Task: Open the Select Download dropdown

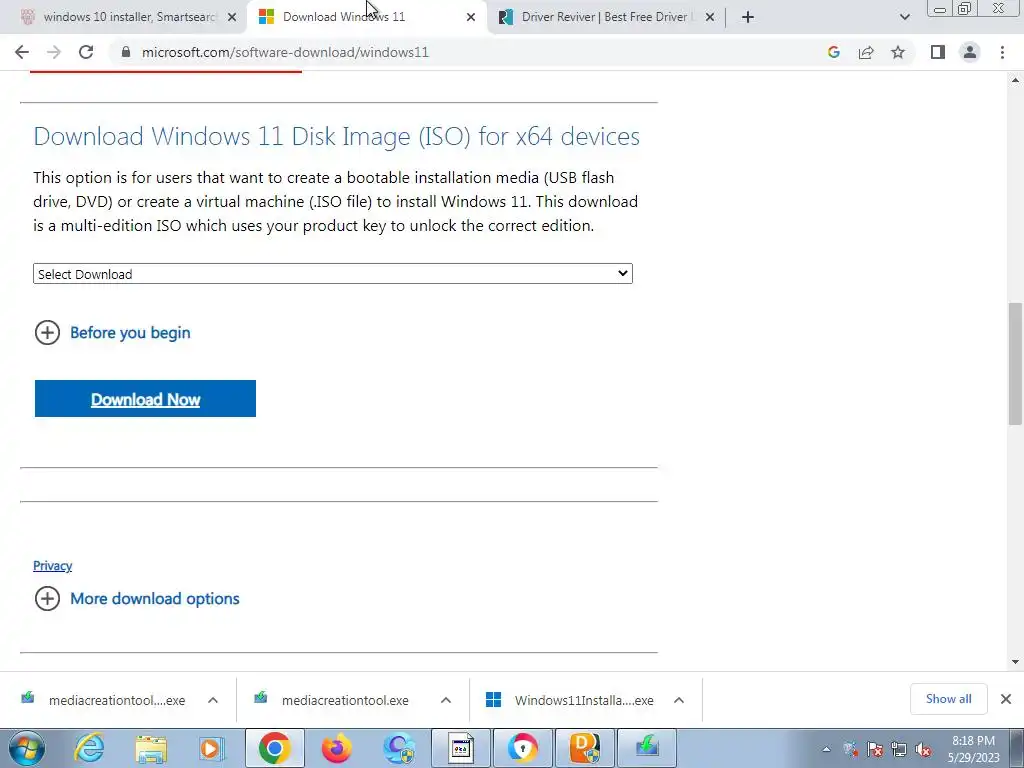Action: point(333,274)
